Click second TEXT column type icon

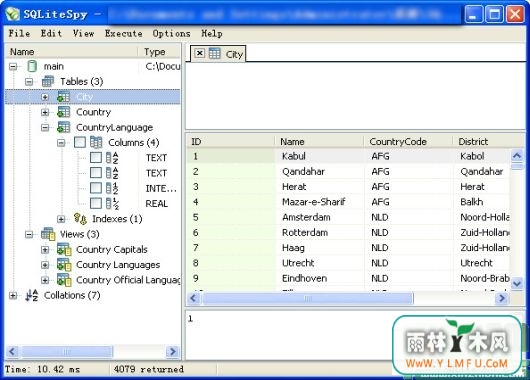point(112,173)
